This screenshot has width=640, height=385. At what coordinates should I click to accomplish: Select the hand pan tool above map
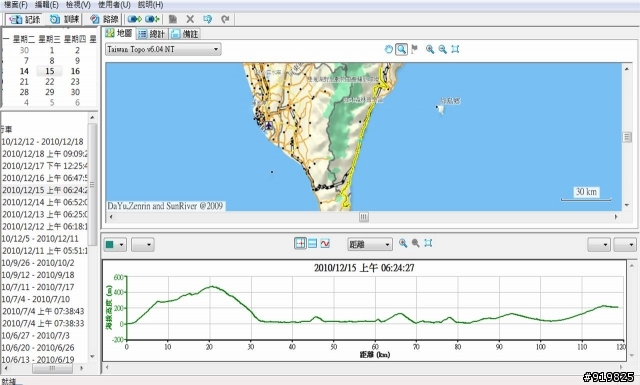pos(389,49)
